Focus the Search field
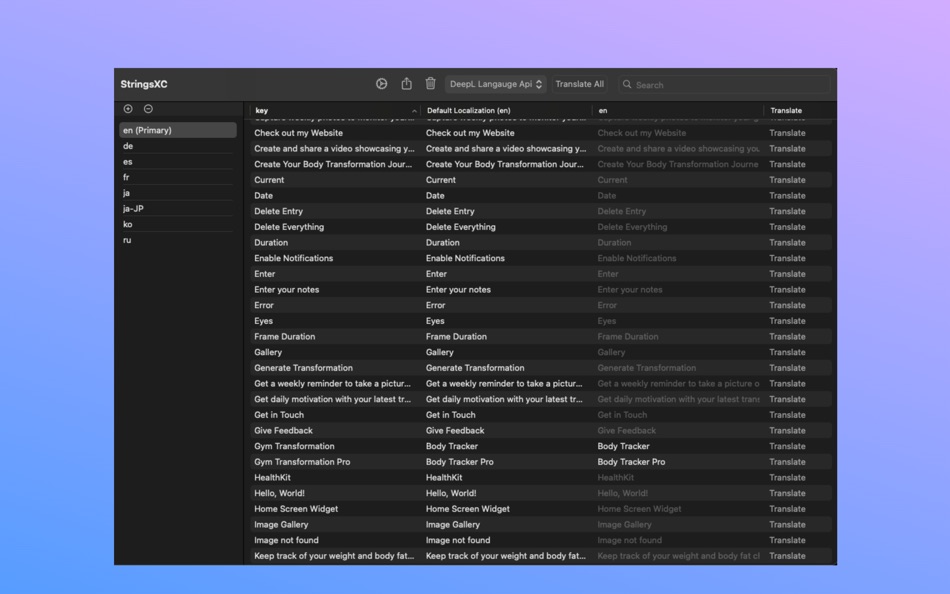The width and height of the screenshot is (950, 594). tap(724, 85)
